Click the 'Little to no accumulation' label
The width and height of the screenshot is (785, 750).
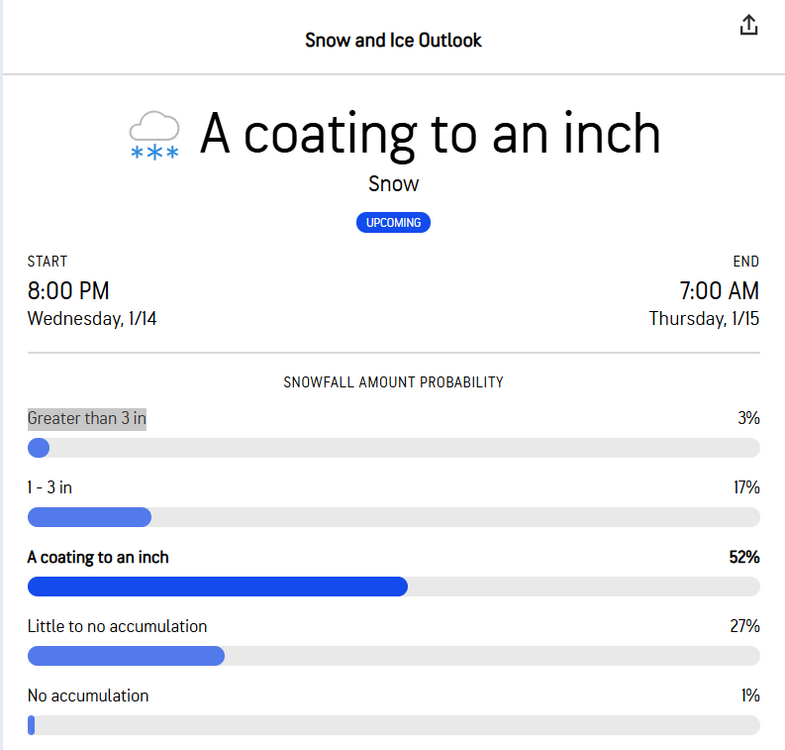click(x=117, y=626)
